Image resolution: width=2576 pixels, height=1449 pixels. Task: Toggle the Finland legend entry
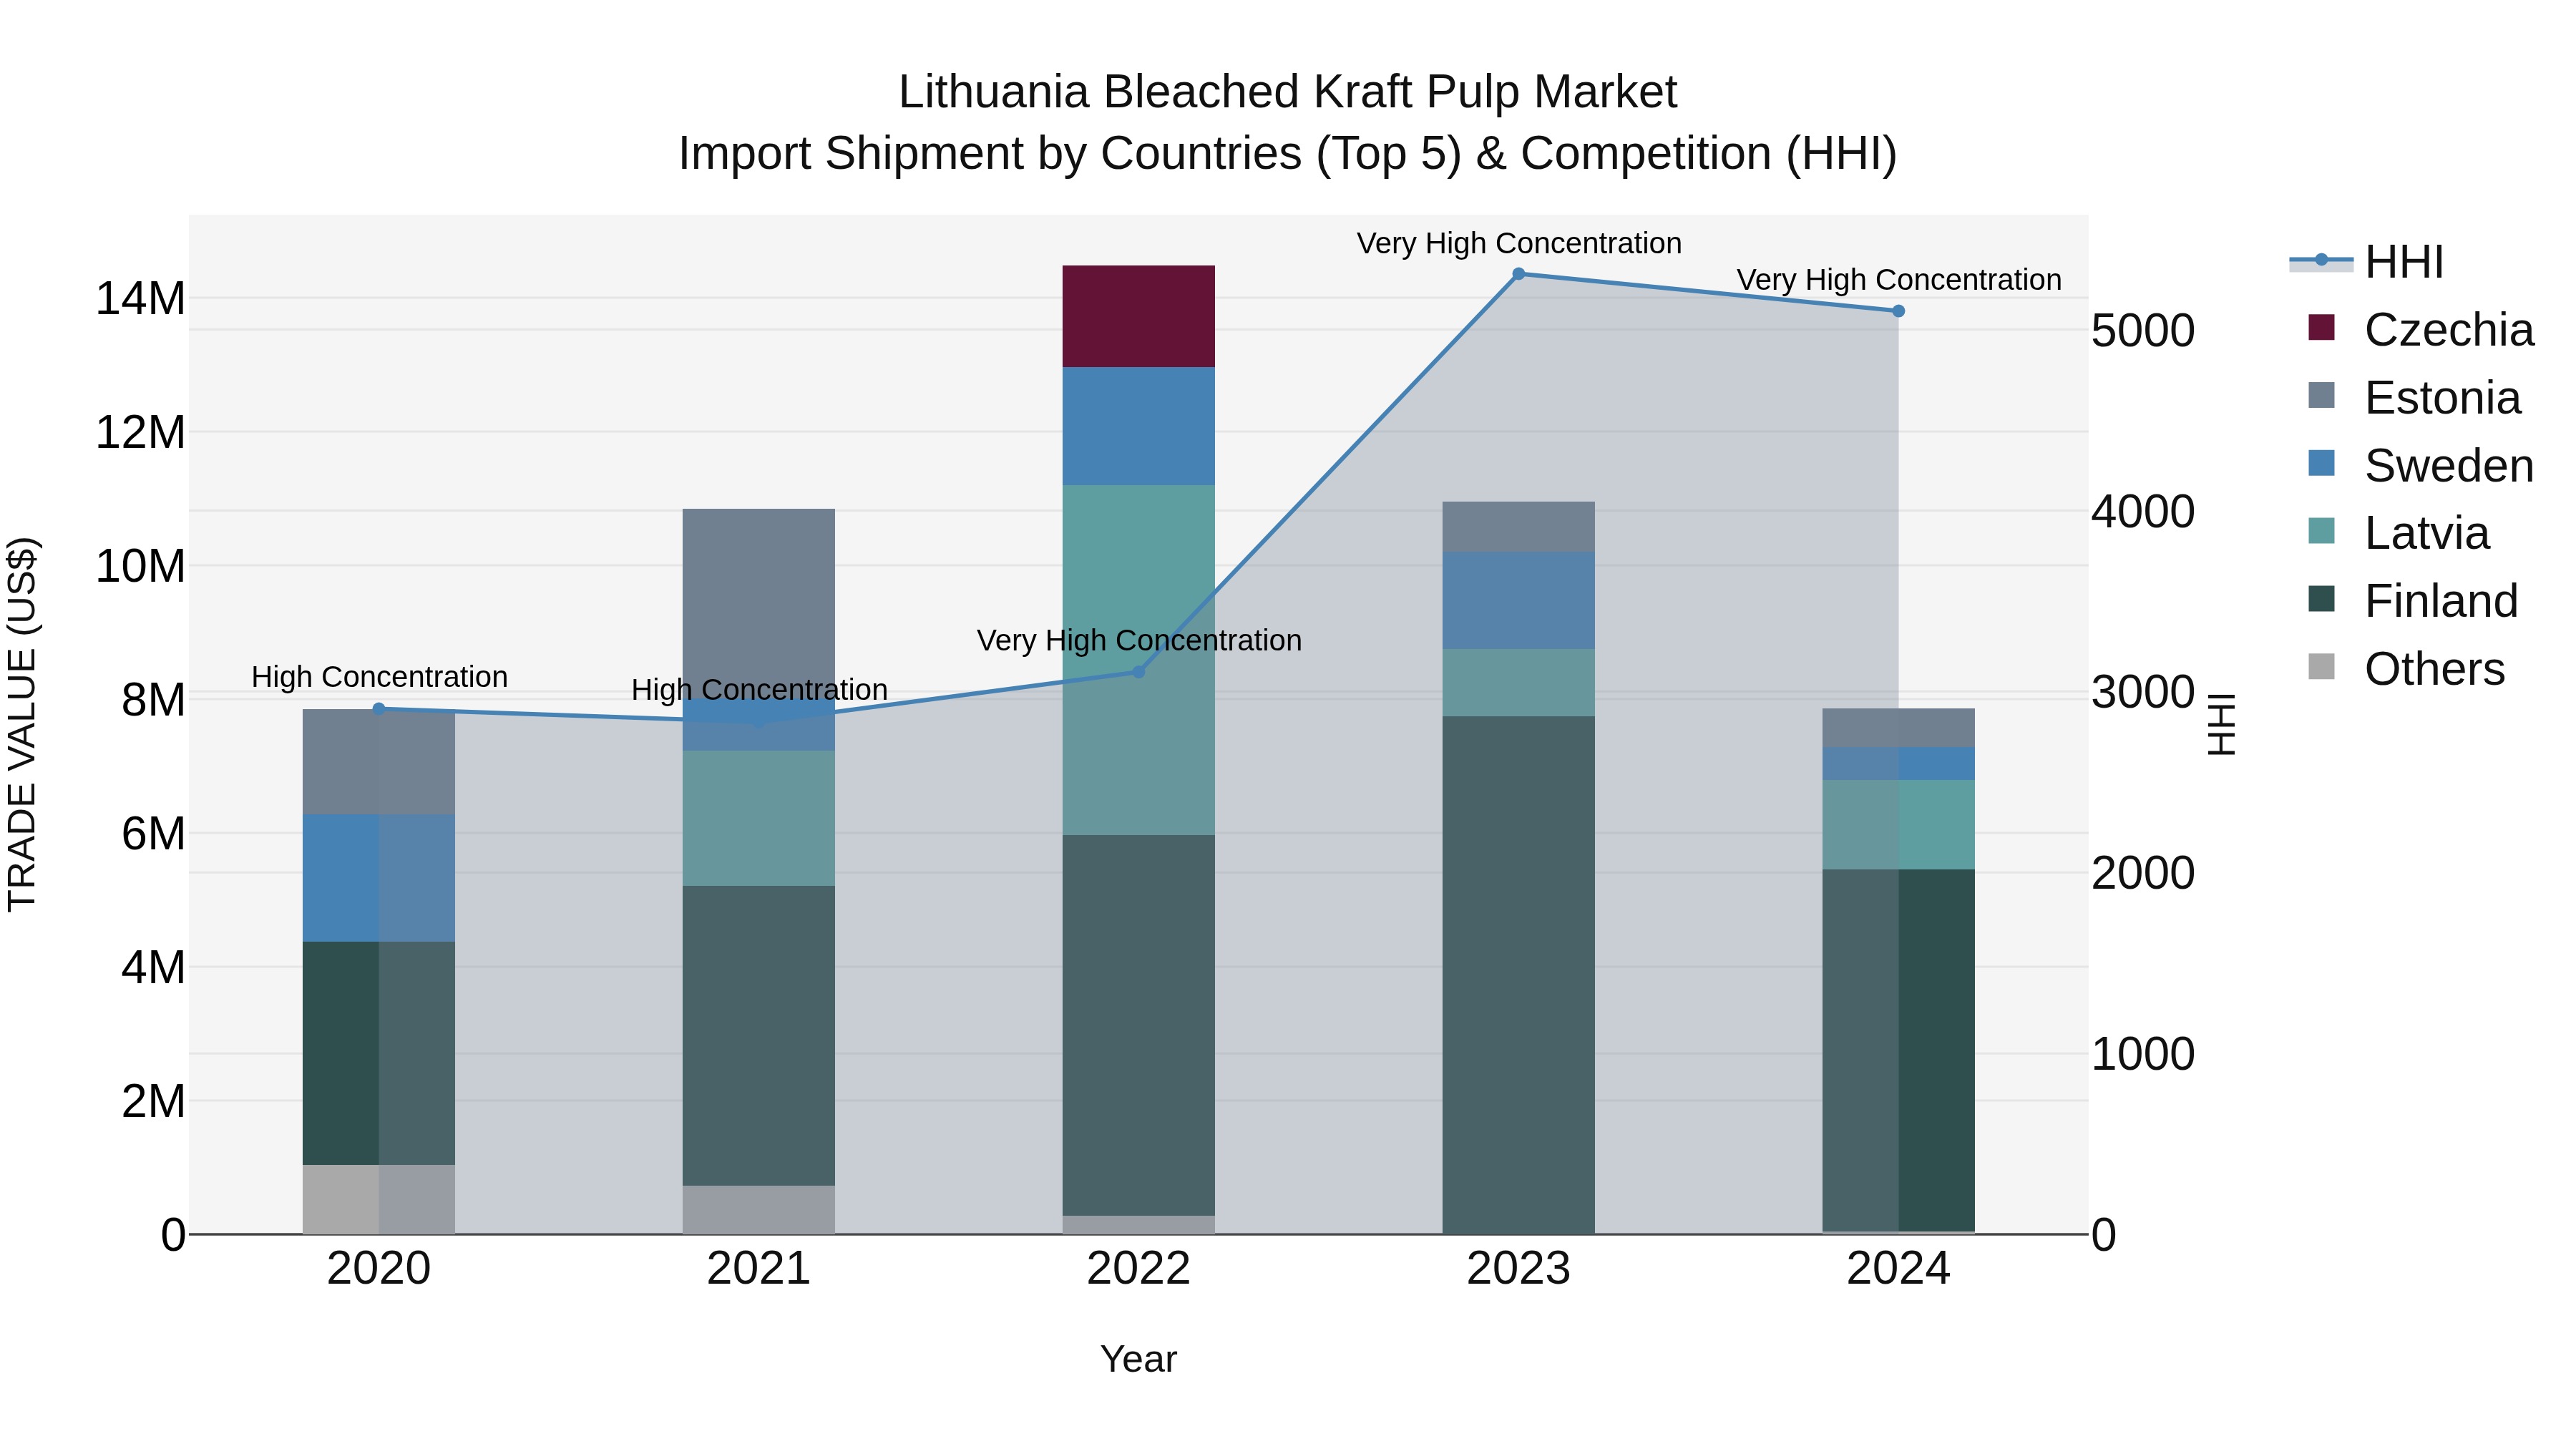click(2412, 600)
